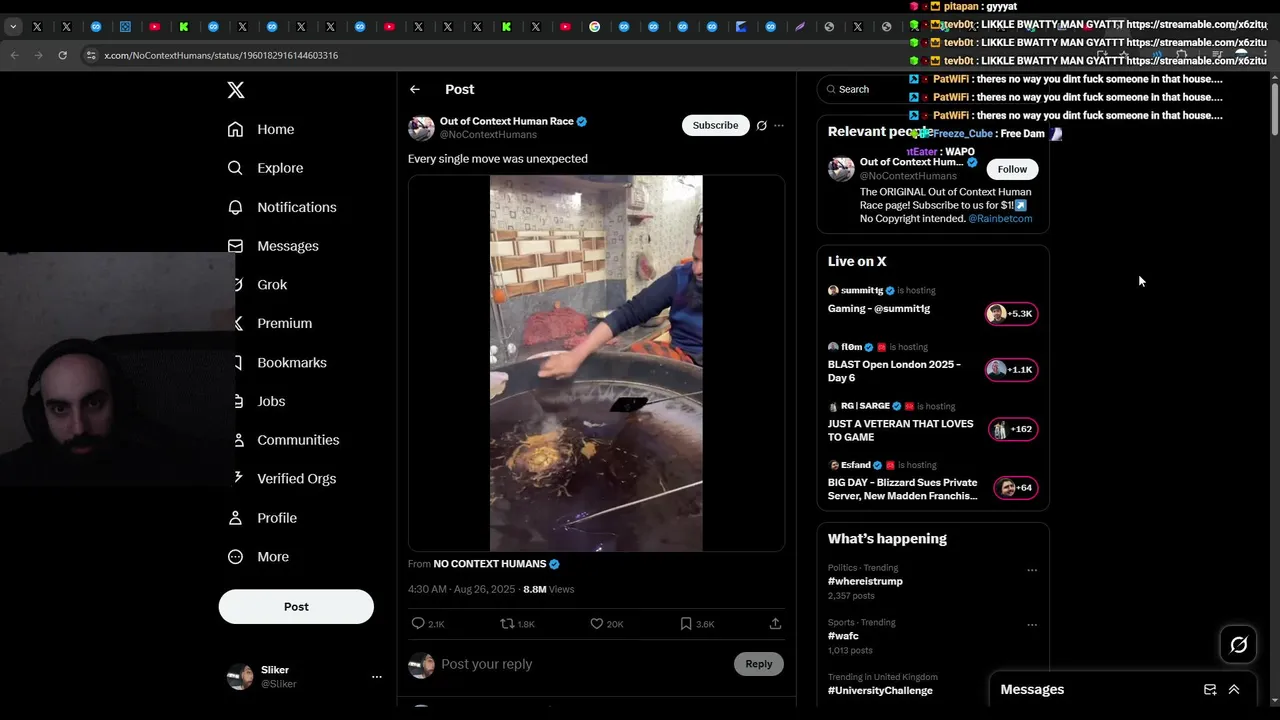Open options menu for #whereistrump trend
The image size is (1280, 720).
(1032, 570)
